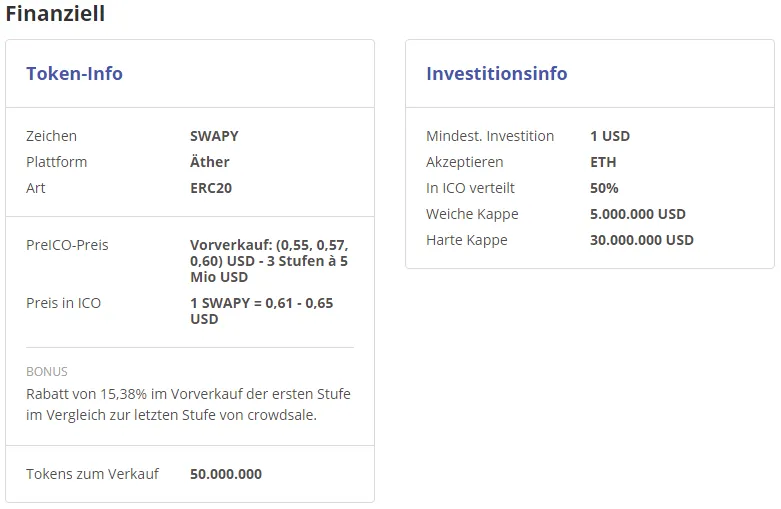Select the Investitionsinfo card title

[497, 74]
